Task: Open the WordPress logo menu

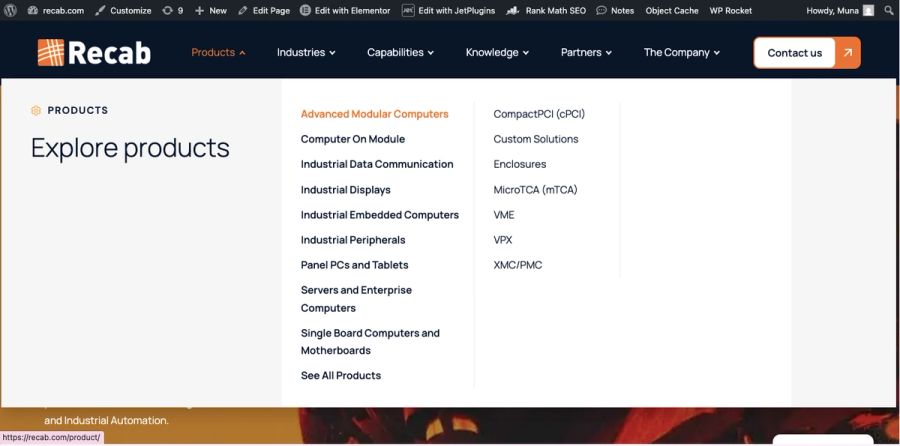Action: tap(10, 10)
